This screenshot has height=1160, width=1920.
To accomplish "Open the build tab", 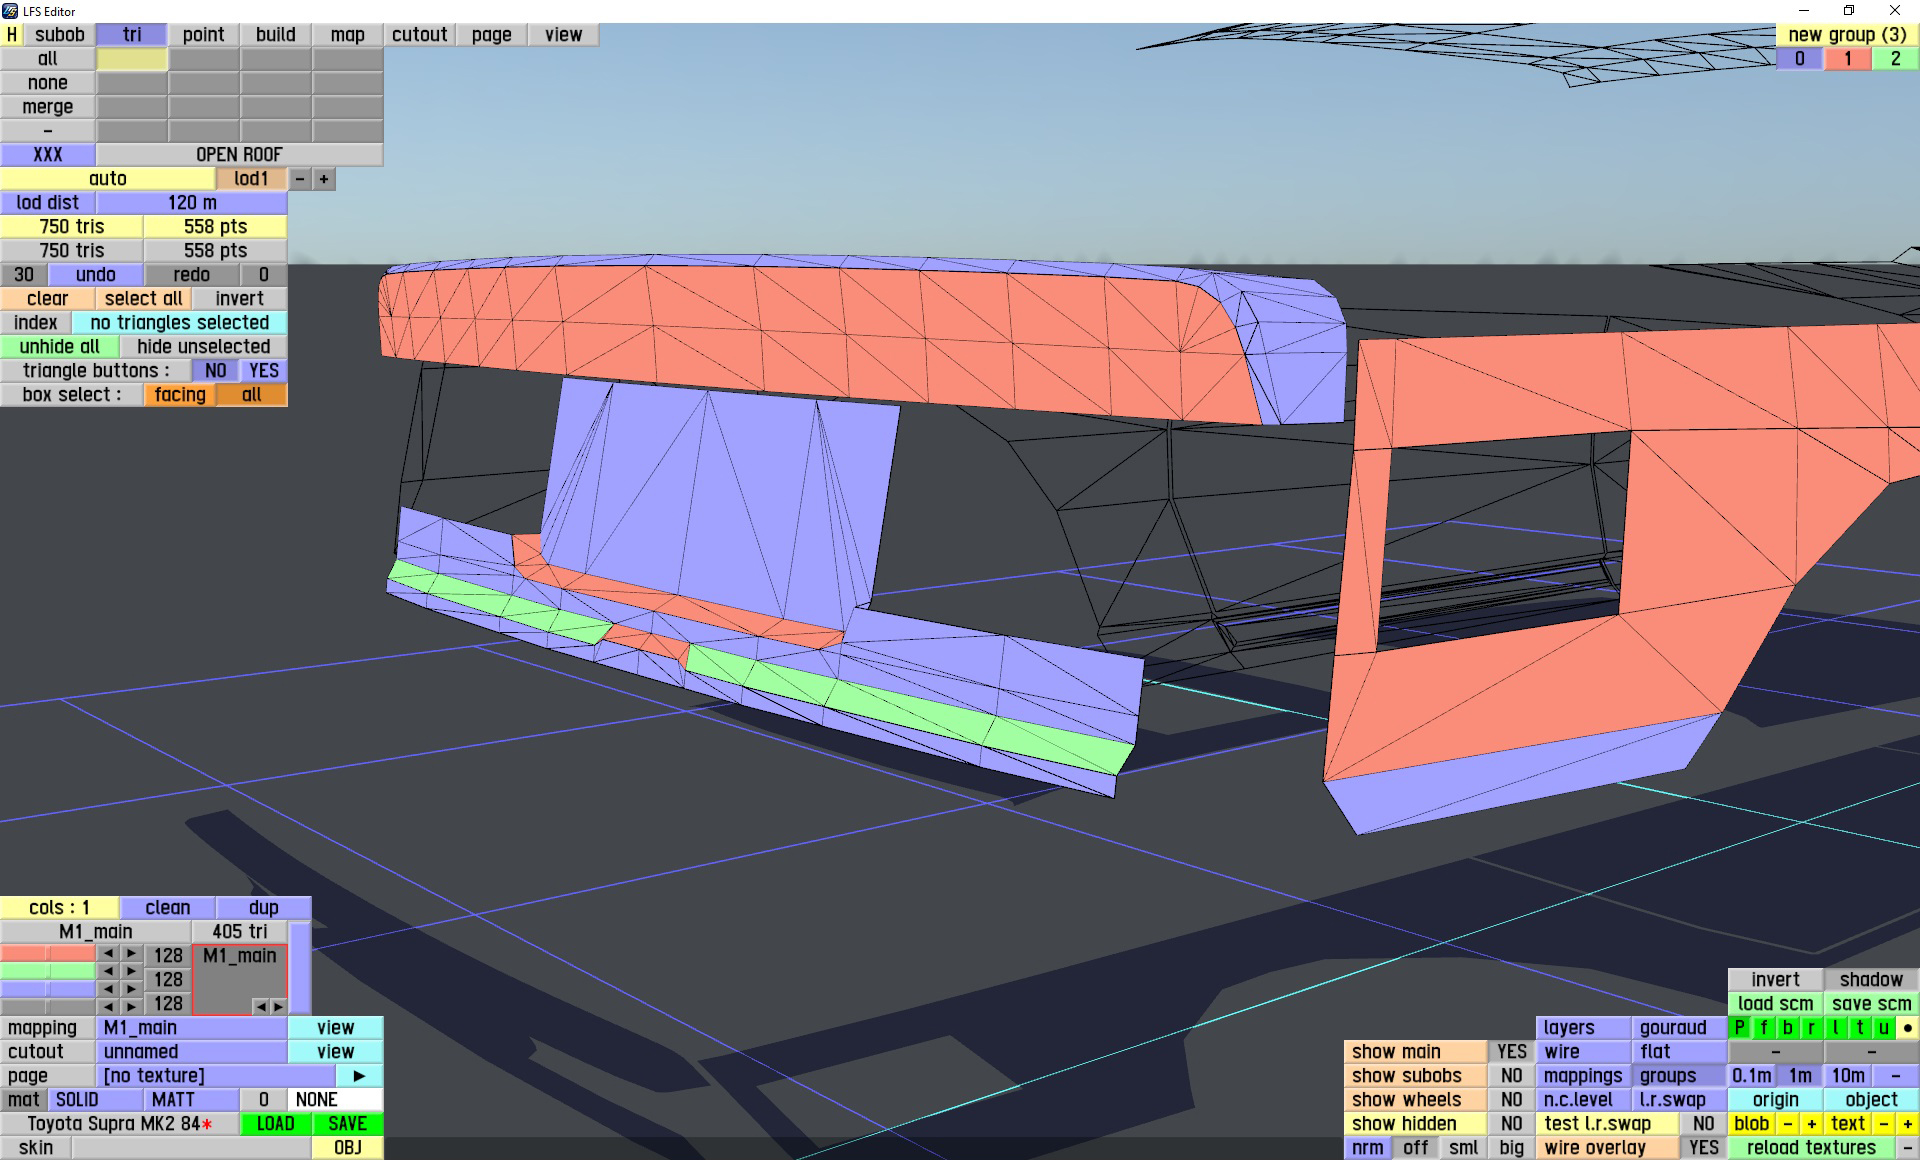I will tap(275, 34).
